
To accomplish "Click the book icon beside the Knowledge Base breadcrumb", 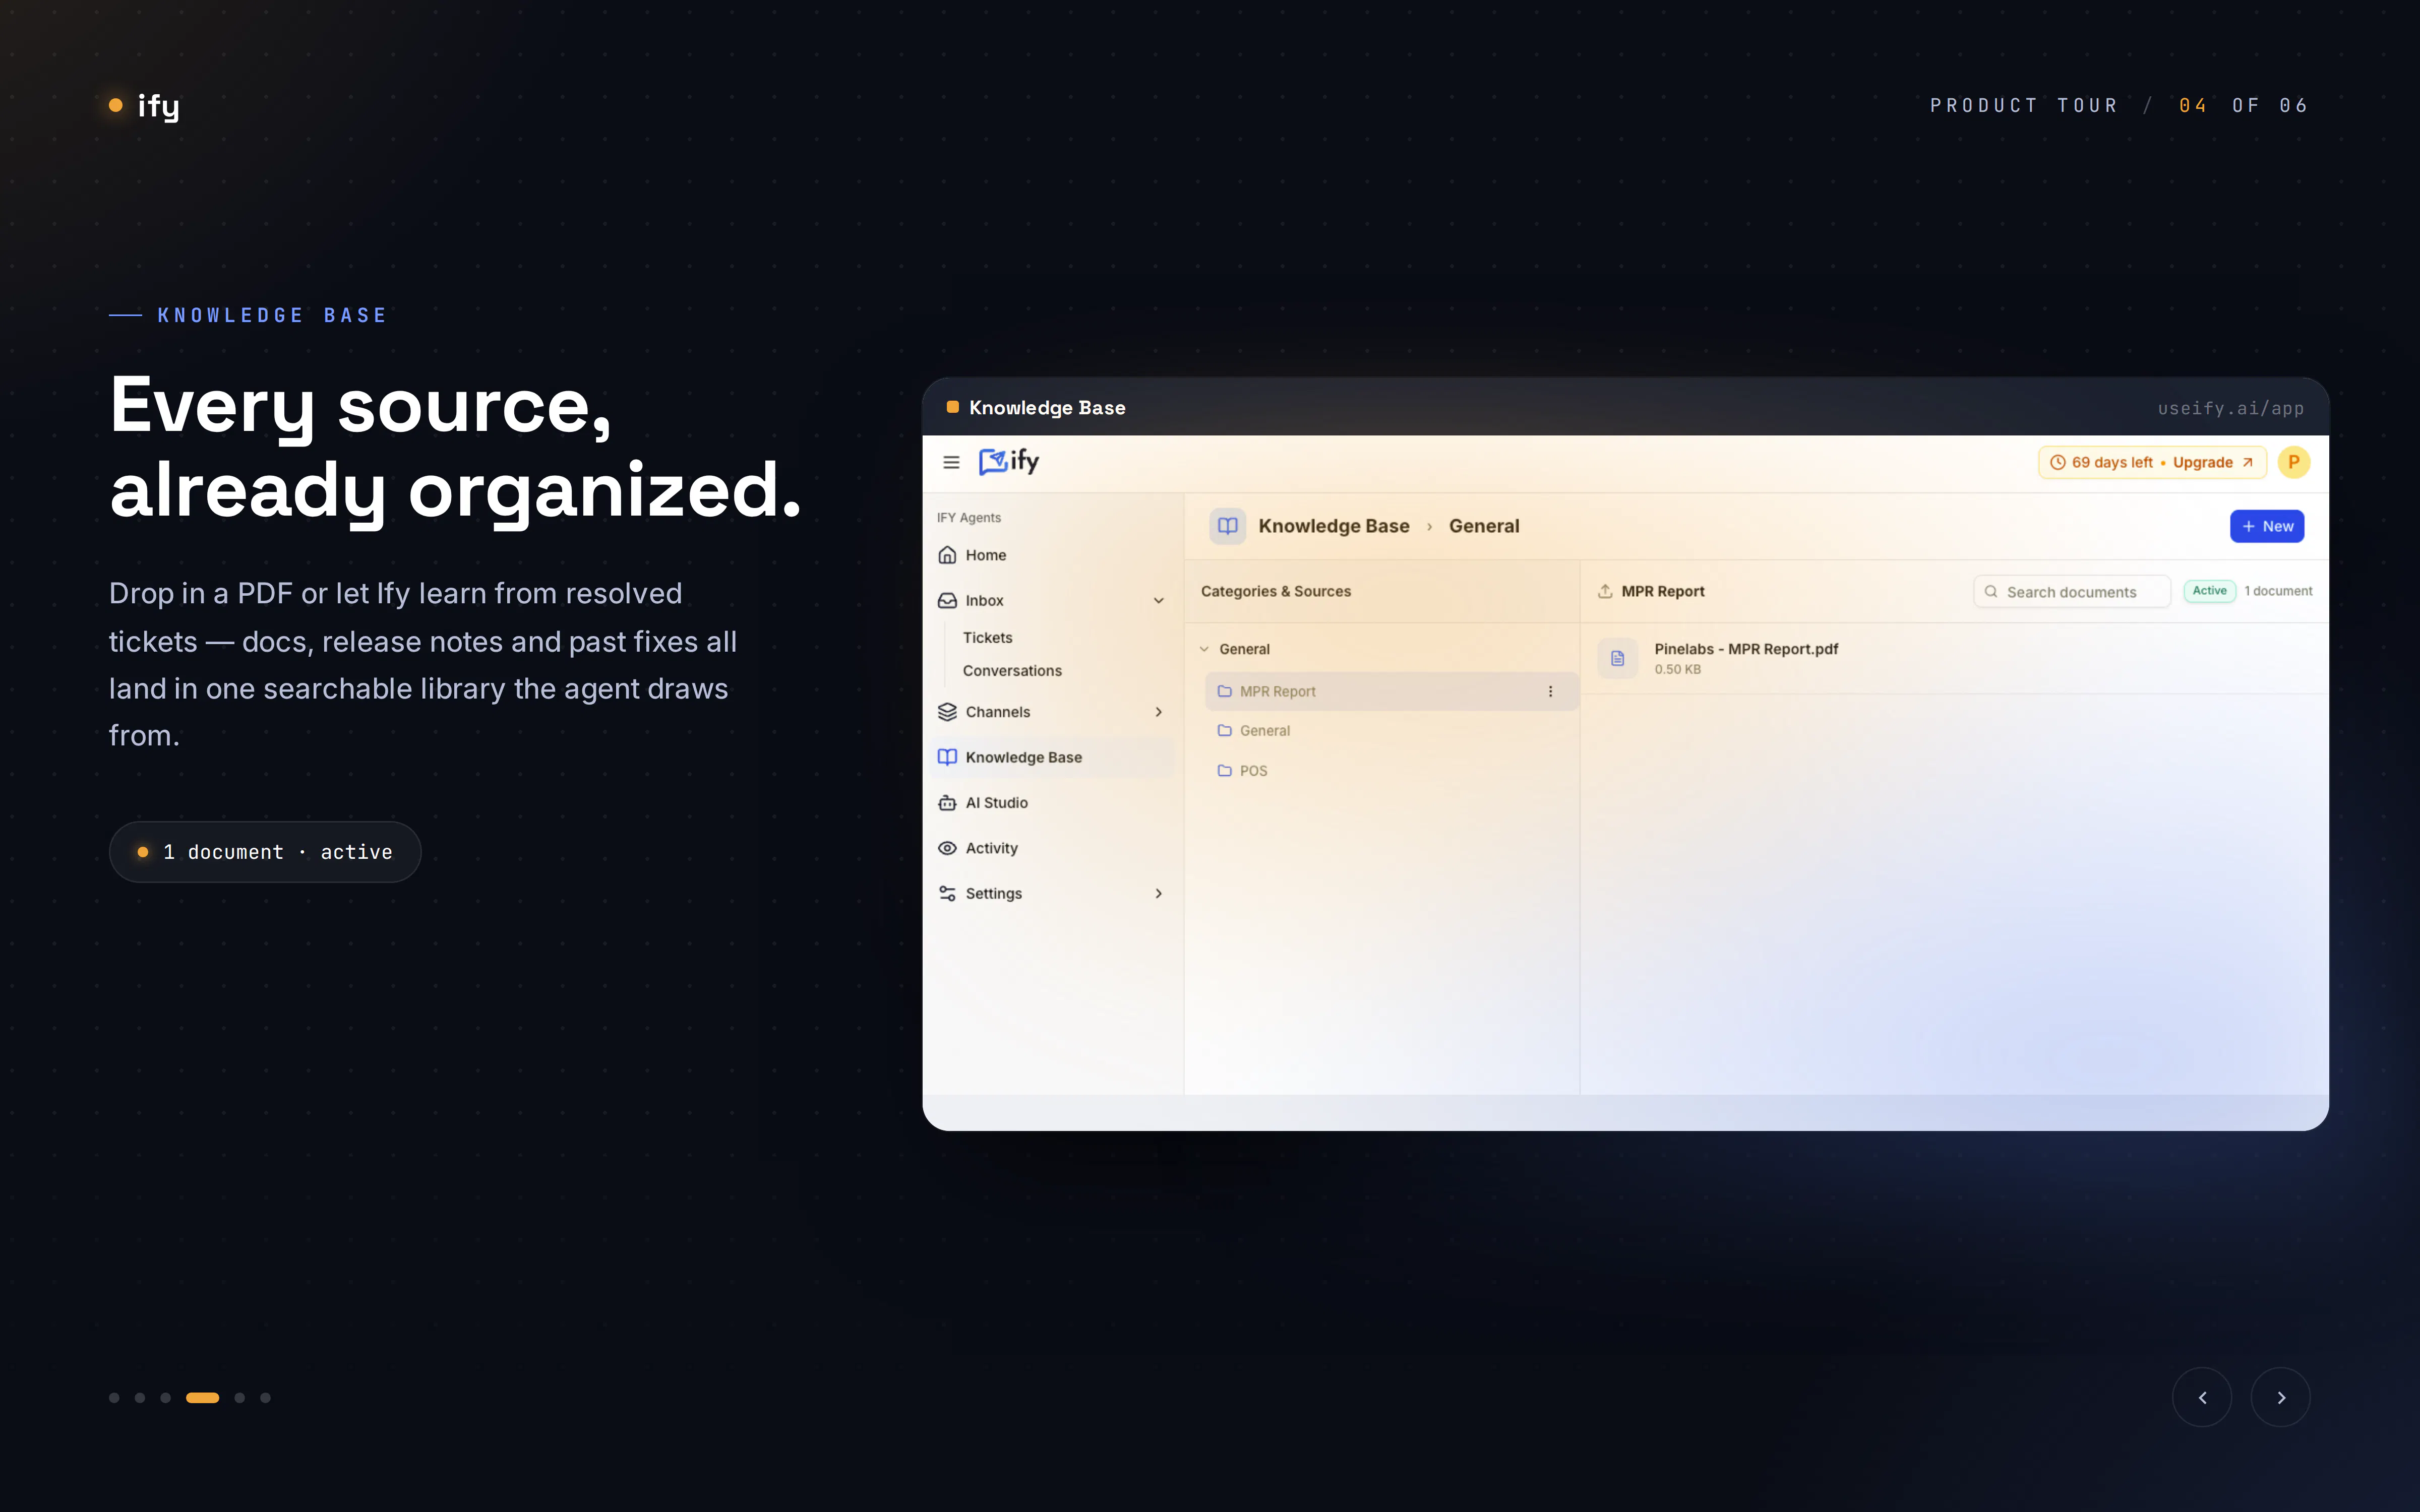I will point(1227,526).
